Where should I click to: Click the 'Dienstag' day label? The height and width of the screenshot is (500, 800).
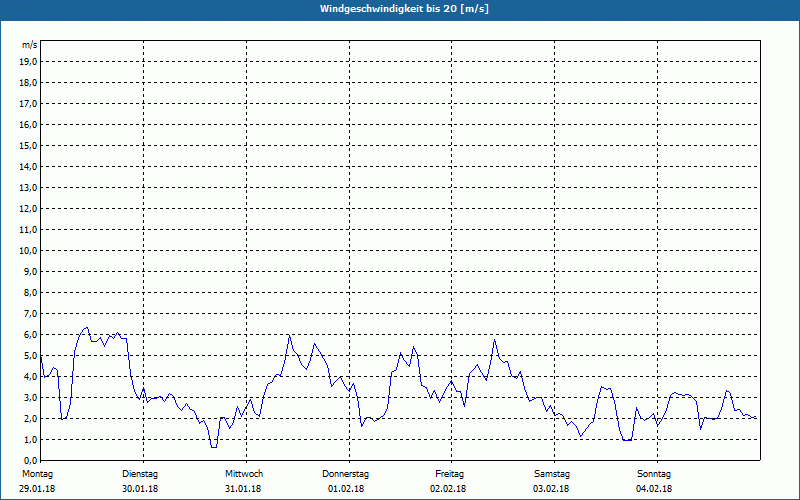[x=140, y=474]
